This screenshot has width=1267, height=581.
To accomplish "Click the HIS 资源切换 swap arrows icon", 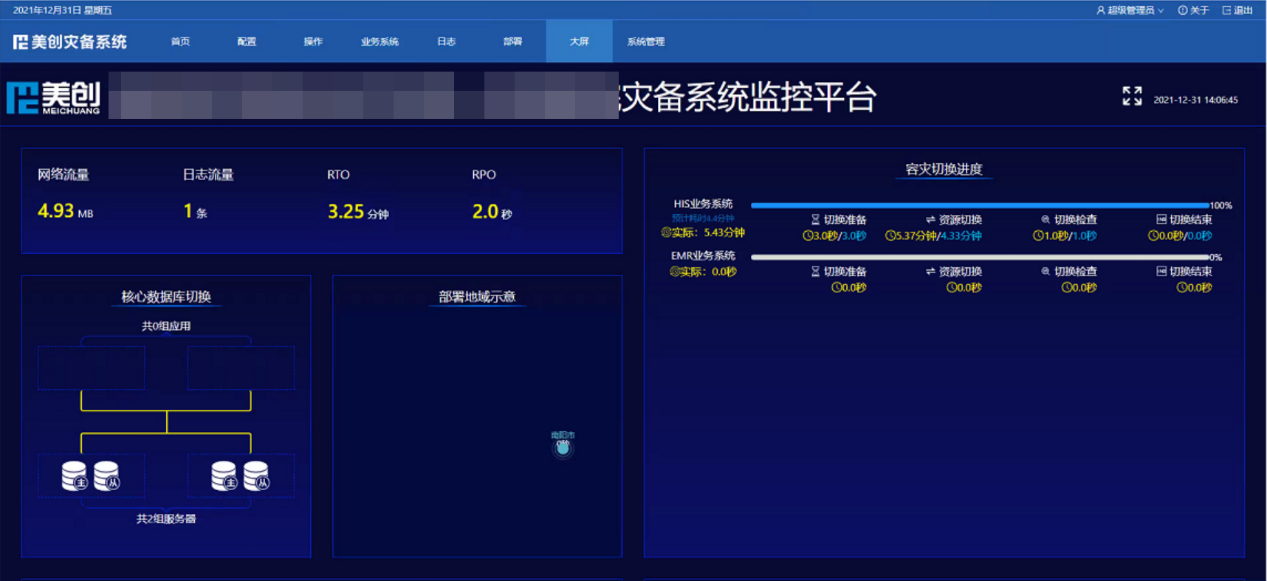I will tap(930, 220).
